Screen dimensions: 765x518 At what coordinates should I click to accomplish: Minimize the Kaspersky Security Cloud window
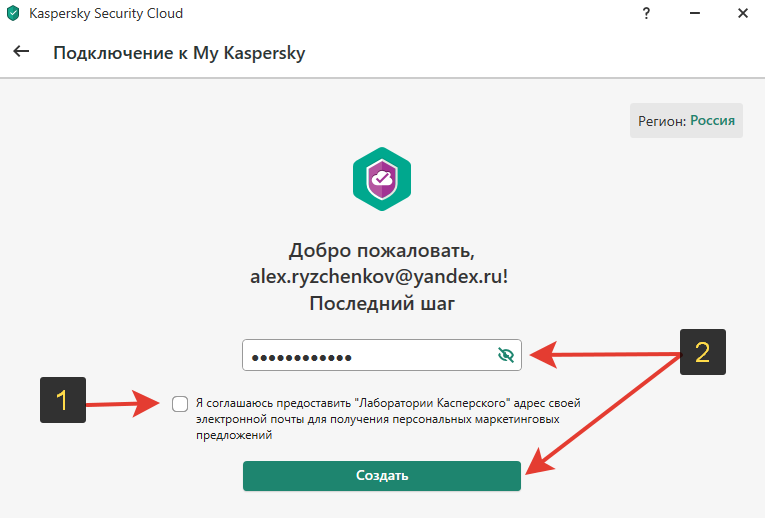click(695, 13)
